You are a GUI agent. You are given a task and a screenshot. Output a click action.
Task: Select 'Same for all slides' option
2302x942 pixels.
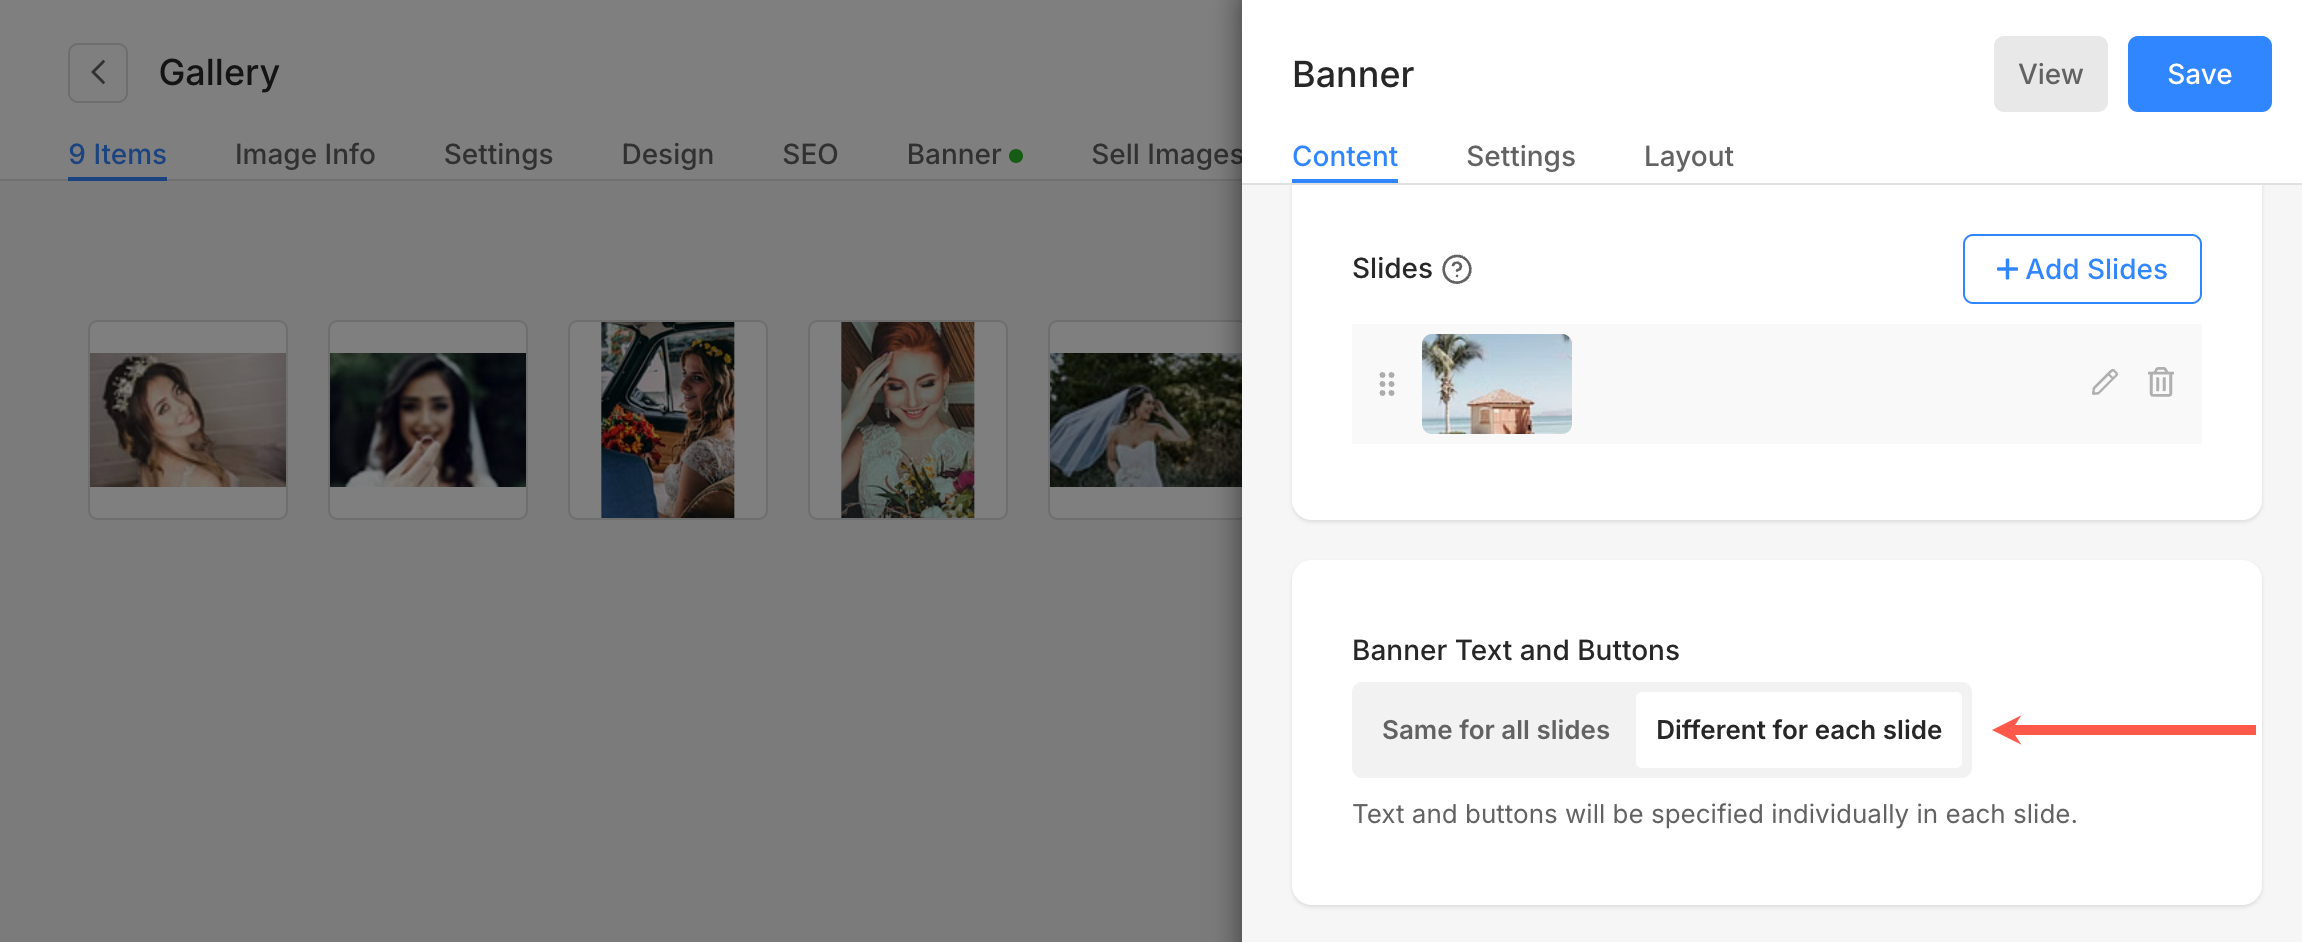point(1495,730)
